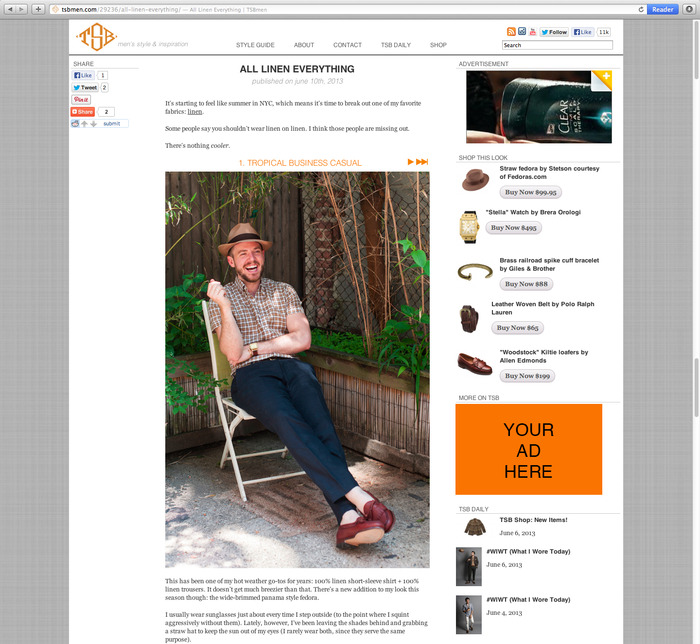700x644 pixels.
Task: Click the Pin it button
Action: [81, 100]
